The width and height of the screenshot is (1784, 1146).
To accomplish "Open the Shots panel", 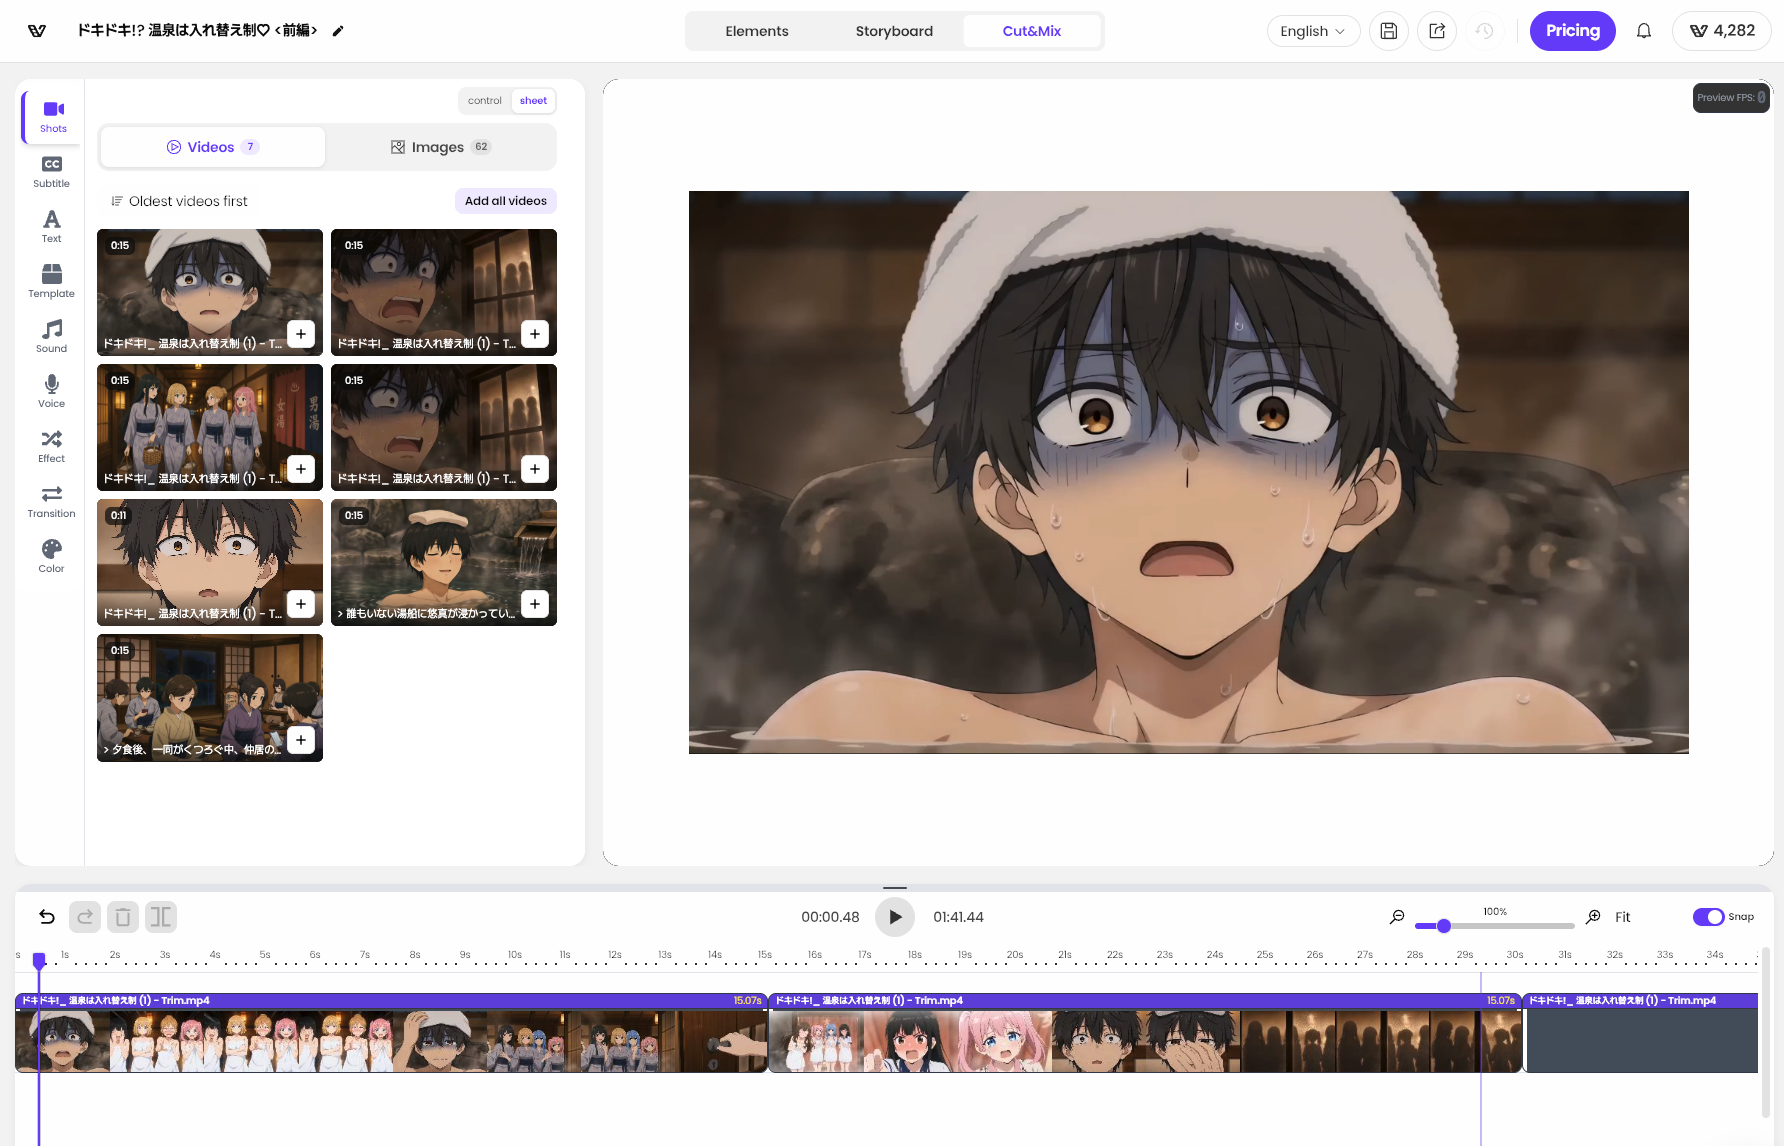I will 53,116.
